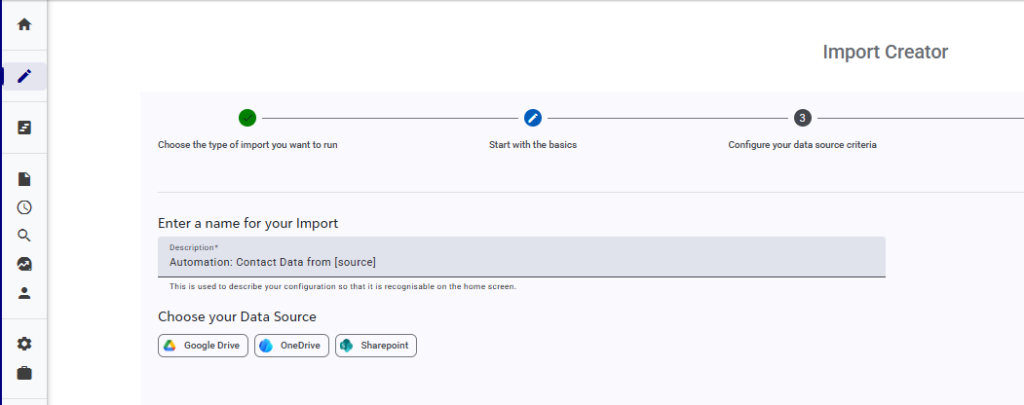The height and width of the screenshot is (405, 1024).
Task: Select OneDrive as the data source
Action: (x=291, y=345)
